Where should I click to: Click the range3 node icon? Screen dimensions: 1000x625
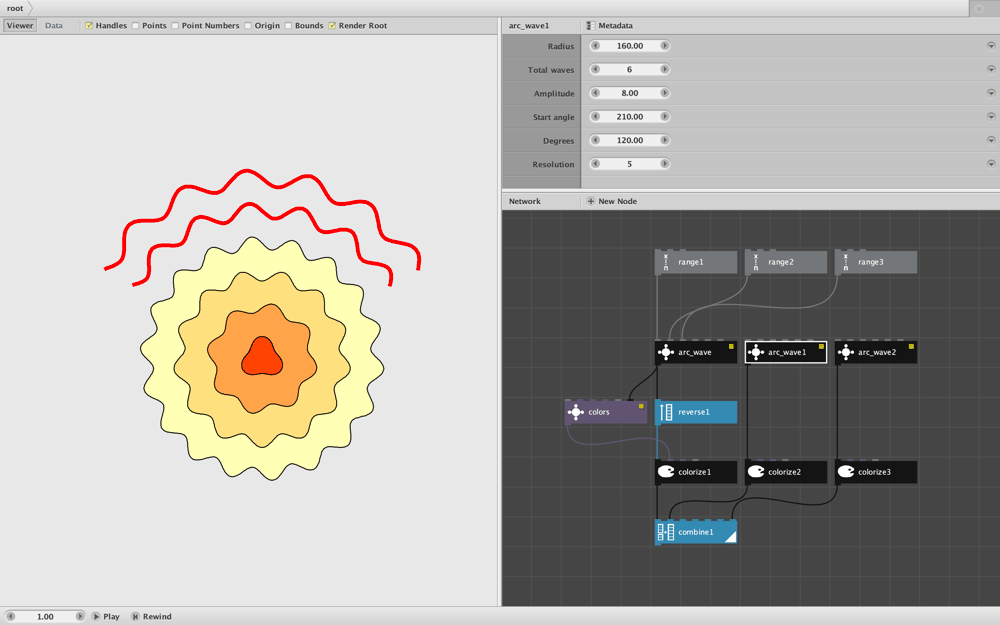[846, 262]
